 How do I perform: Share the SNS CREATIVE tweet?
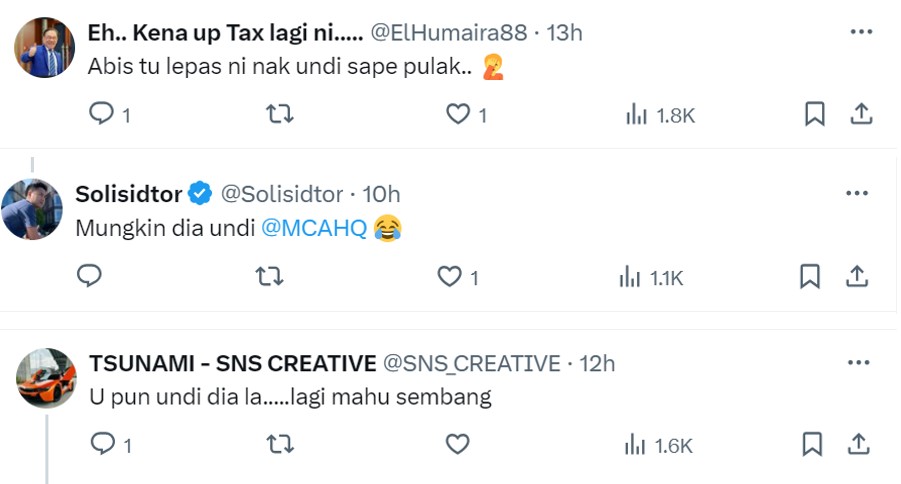click(x=858, y=444)
